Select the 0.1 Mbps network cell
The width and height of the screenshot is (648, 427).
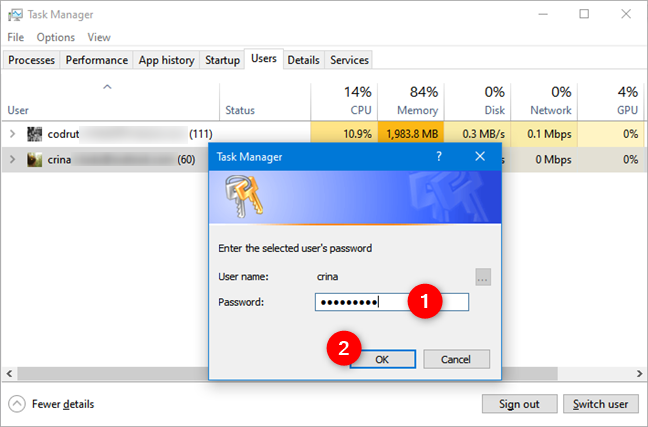[544, 134]
